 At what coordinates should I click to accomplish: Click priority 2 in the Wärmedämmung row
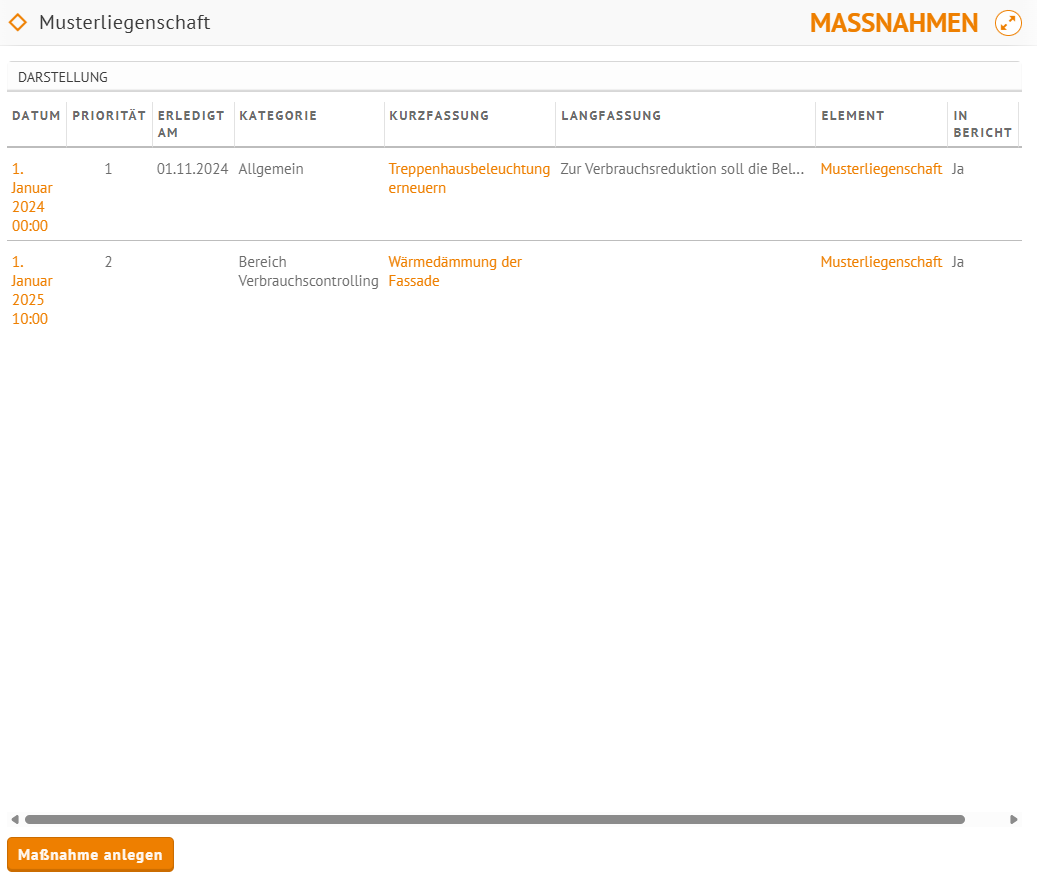pyautogui.click(x=108, y=262)
